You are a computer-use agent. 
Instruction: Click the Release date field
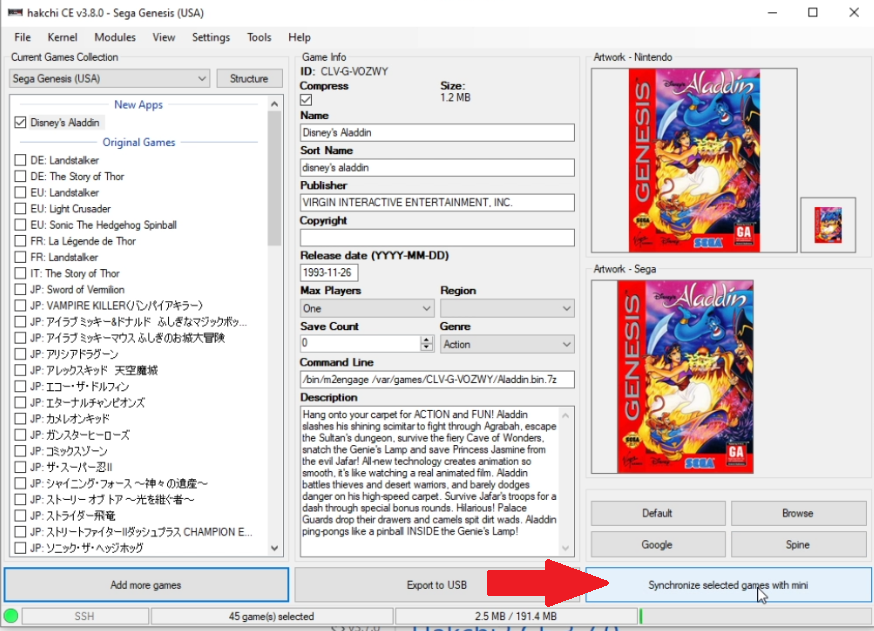(329, 273)
